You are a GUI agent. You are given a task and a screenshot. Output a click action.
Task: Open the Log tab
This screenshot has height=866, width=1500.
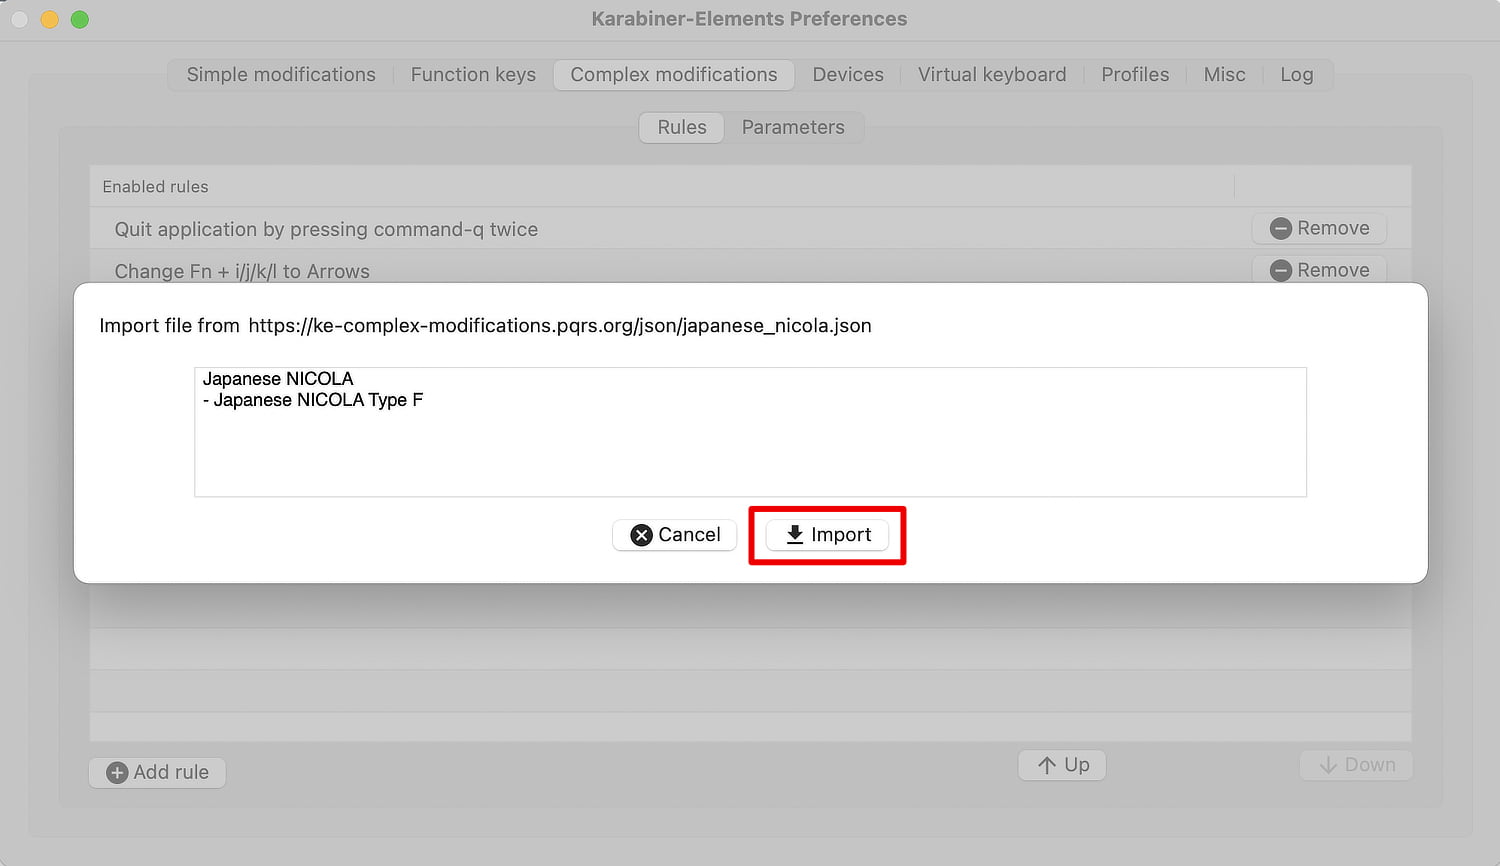tap(1297, 75)
